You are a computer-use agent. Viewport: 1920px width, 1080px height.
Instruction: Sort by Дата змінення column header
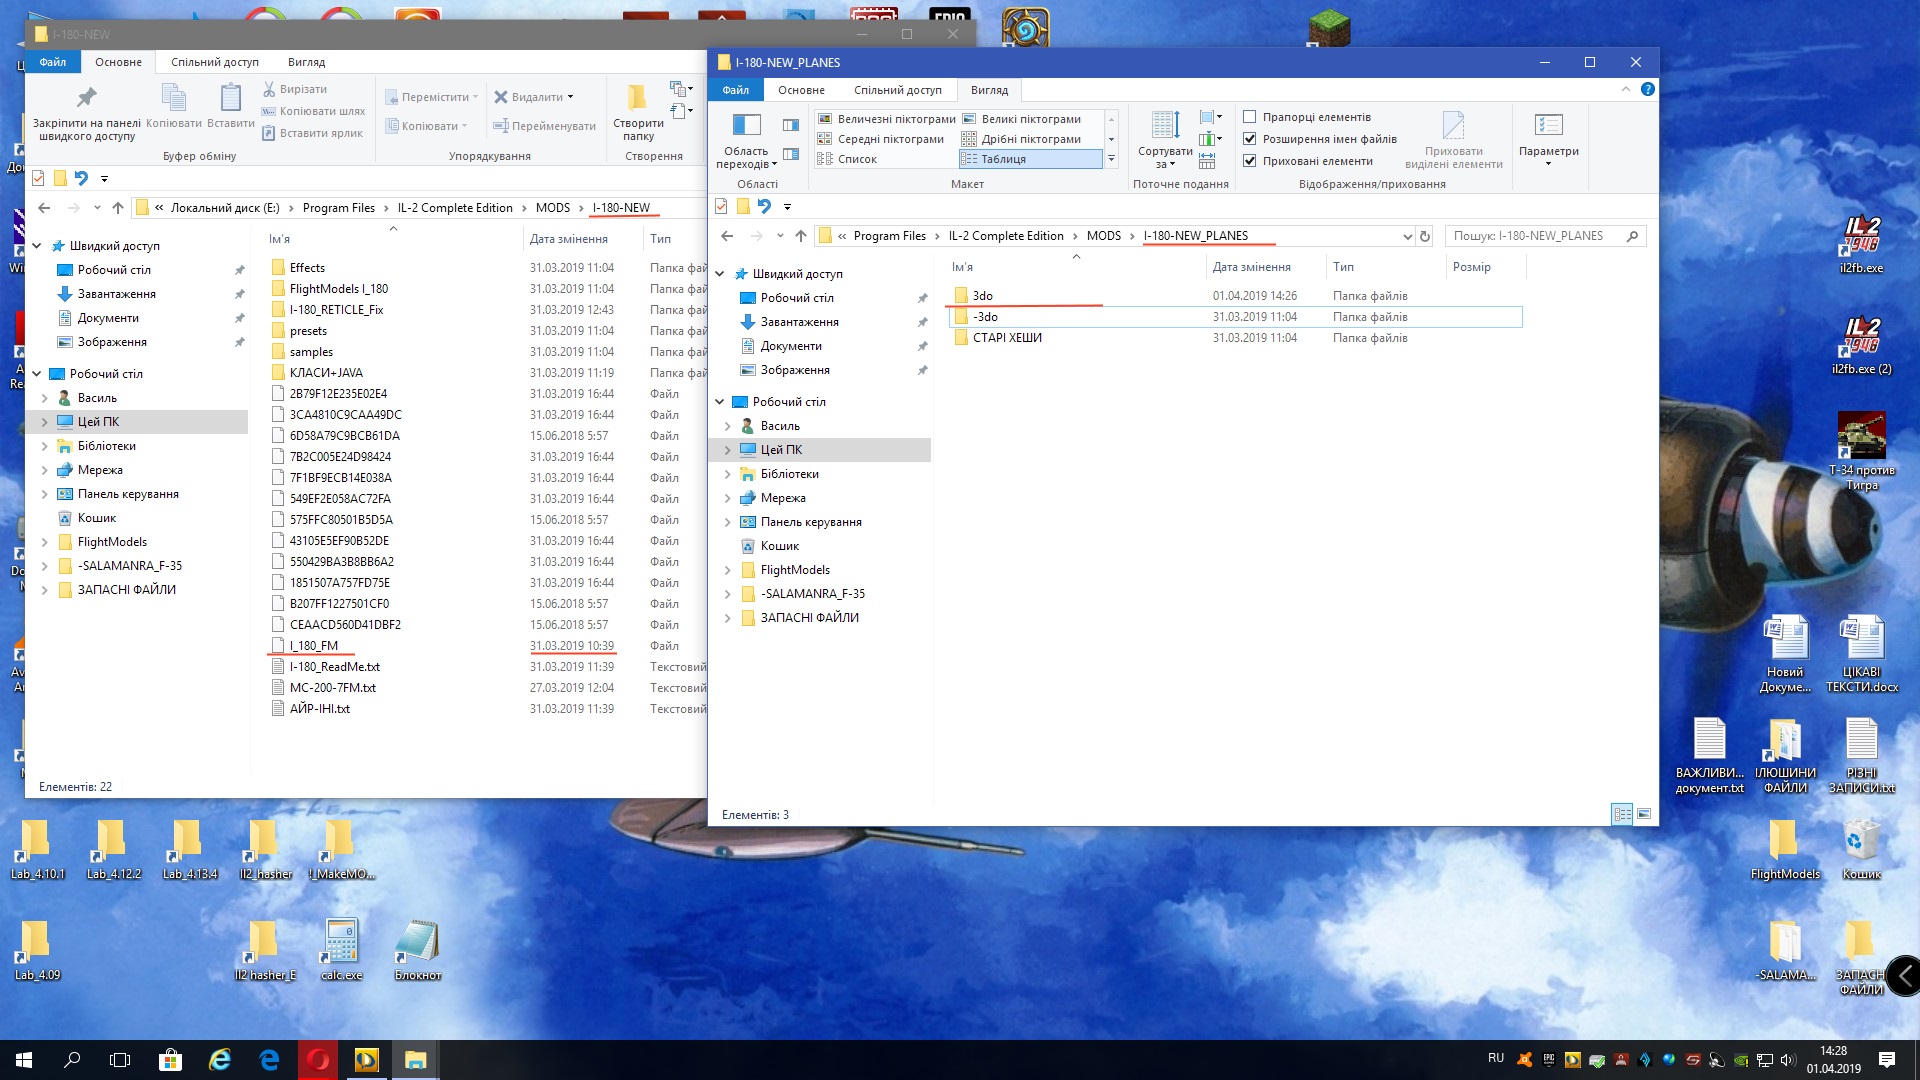[1251, 267]
